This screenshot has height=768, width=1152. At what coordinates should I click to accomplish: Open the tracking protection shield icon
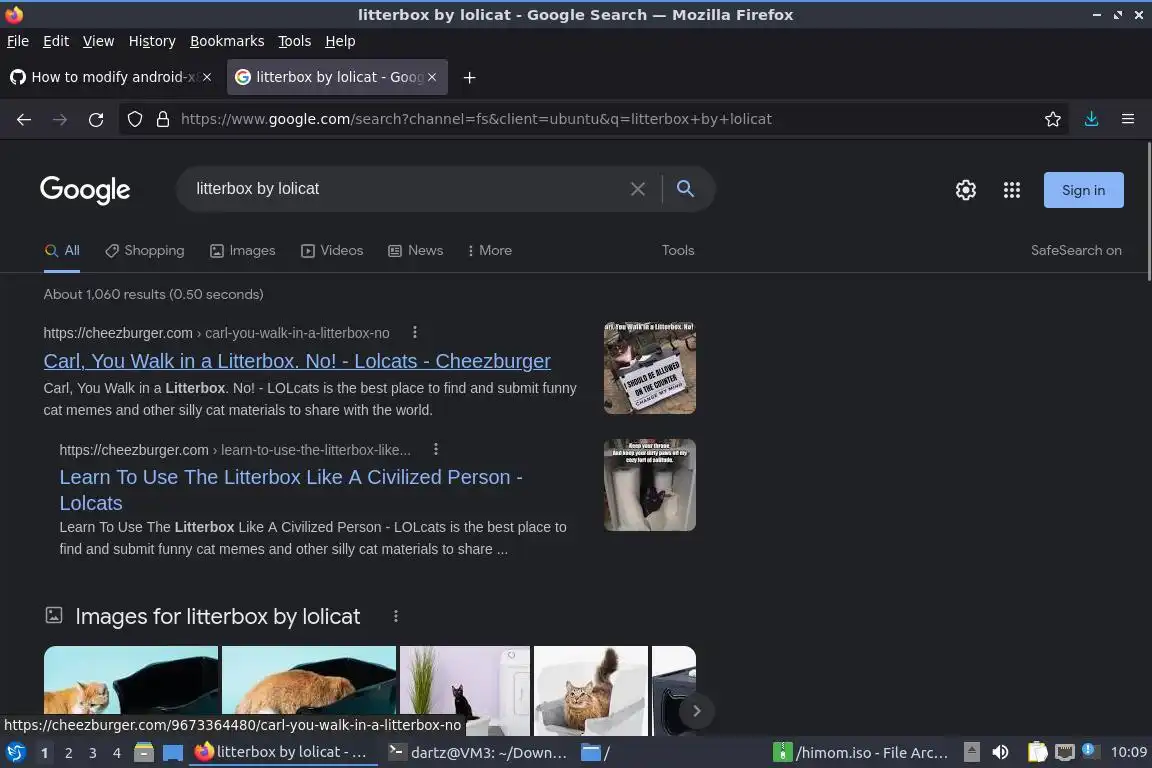pyautogui.click(x=134, y=119)
